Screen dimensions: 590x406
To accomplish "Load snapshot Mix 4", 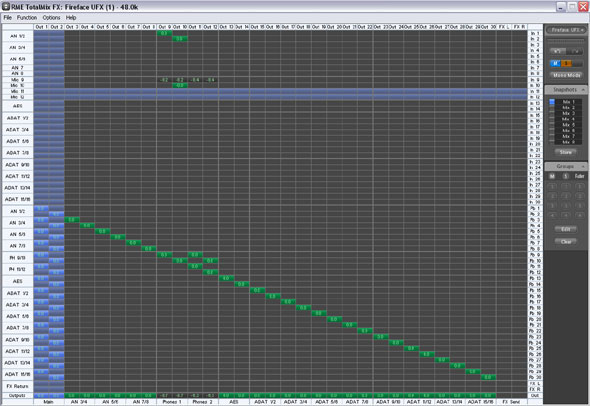I will (568, 119).
